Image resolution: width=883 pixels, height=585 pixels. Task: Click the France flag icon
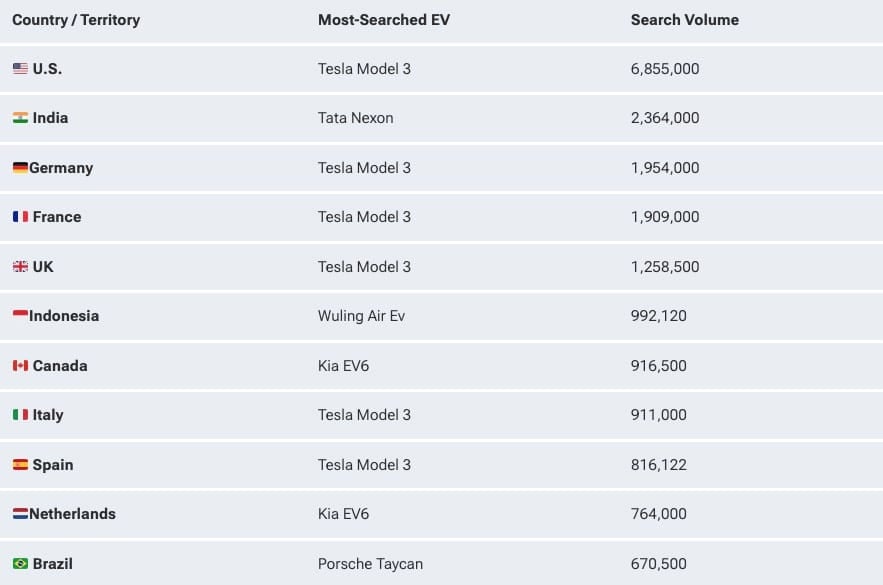(20, 217)
